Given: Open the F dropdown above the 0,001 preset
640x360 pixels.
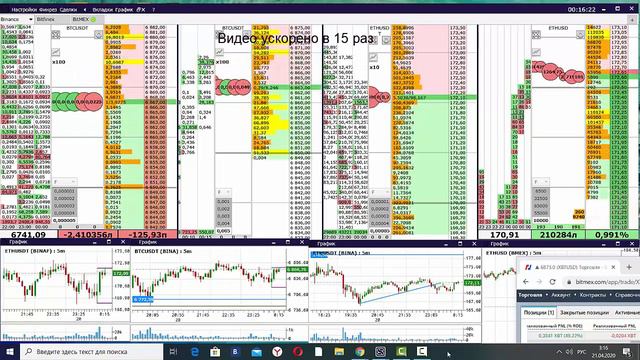Looking at the screenshot, I should (x=224, y=192).
